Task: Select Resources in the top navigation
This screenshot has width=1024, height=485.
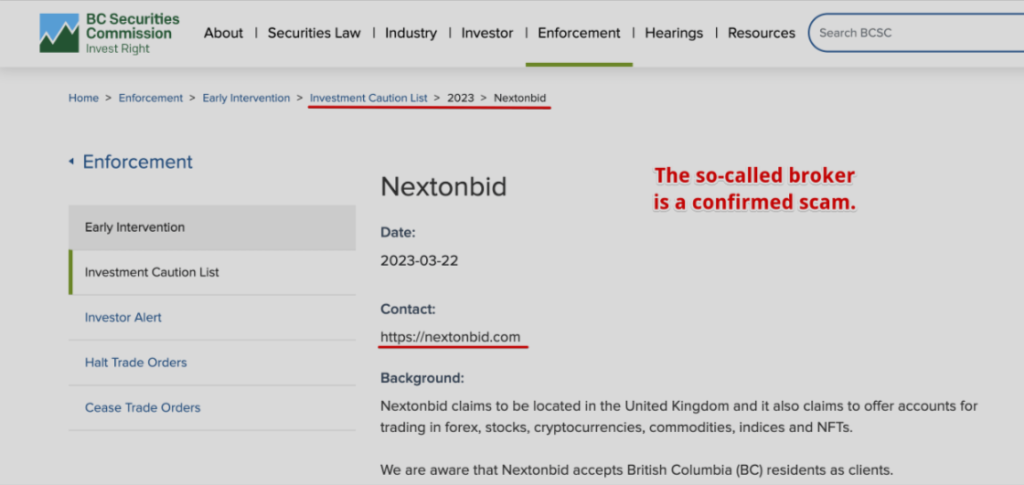Action: pos(761,33)
